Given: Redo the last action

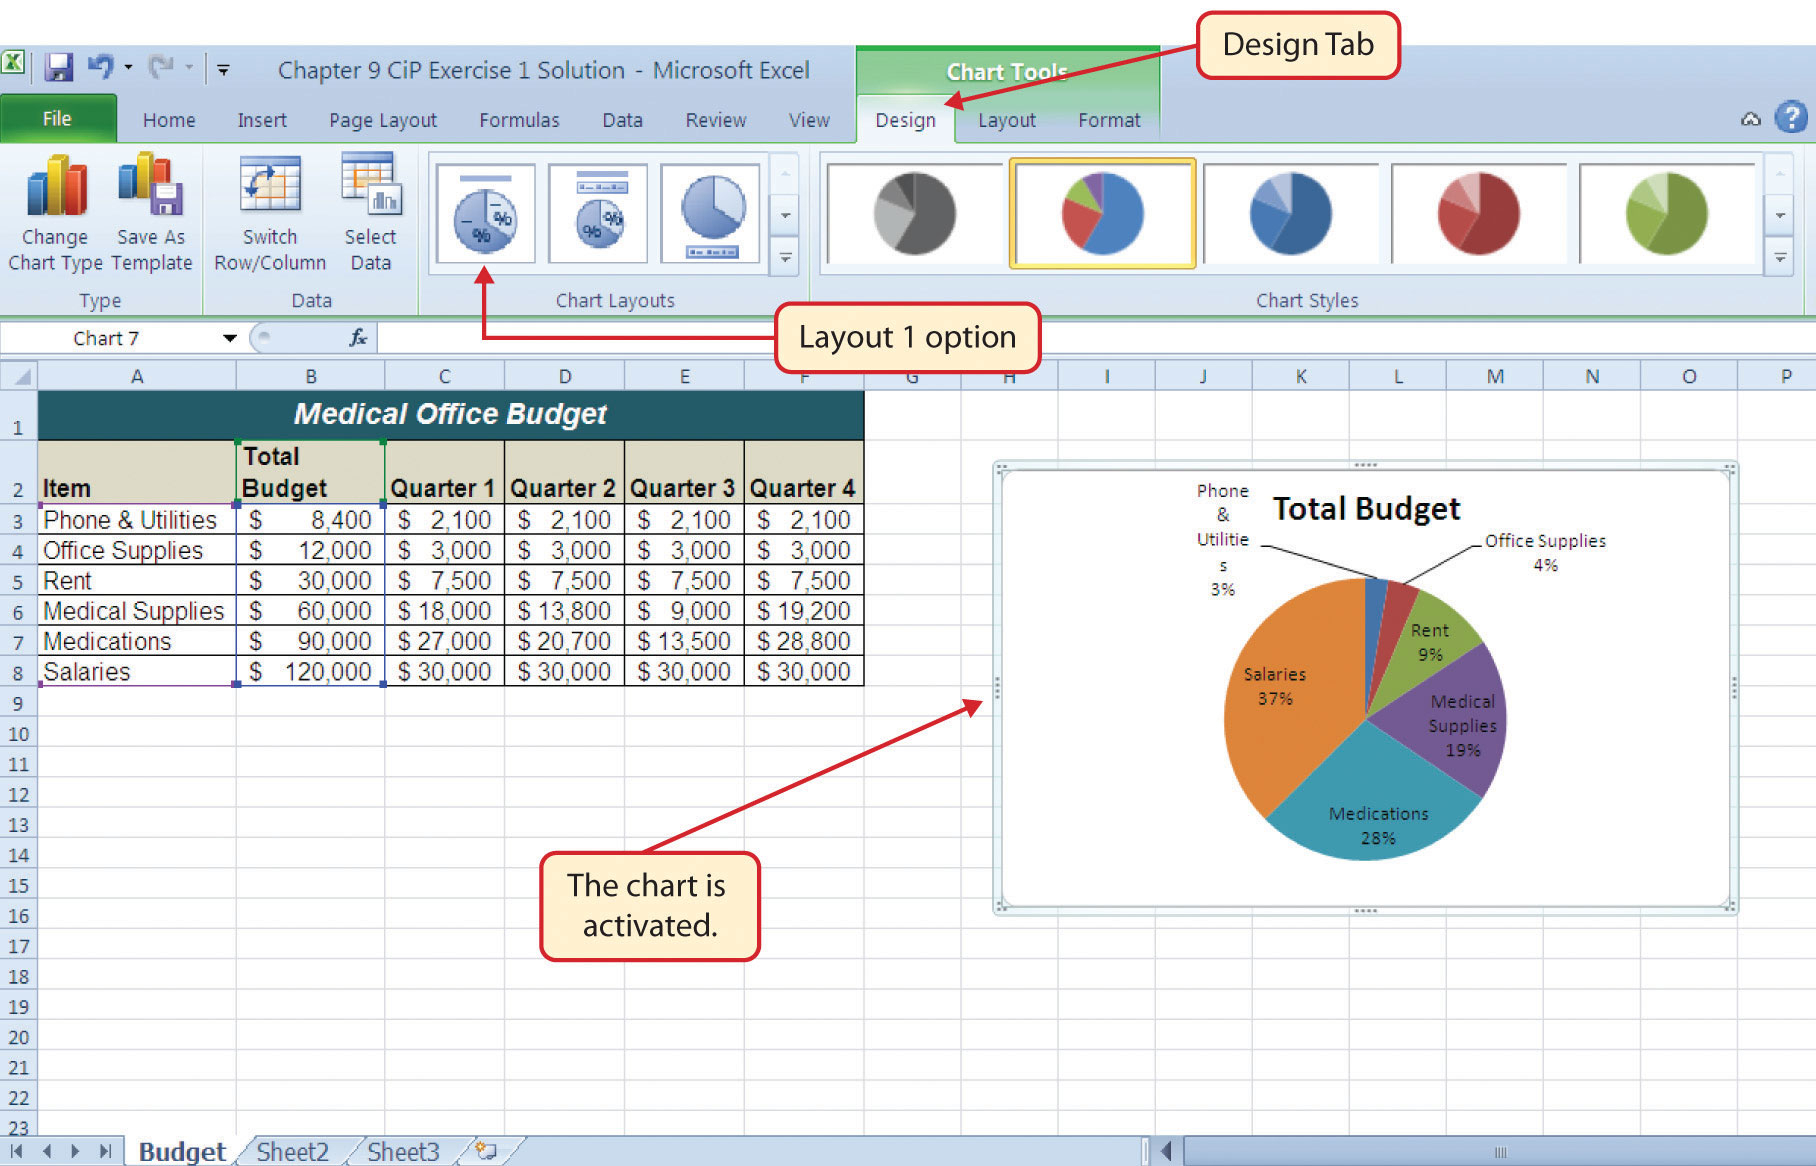Looking at the screenshot, I should point(160,65).
